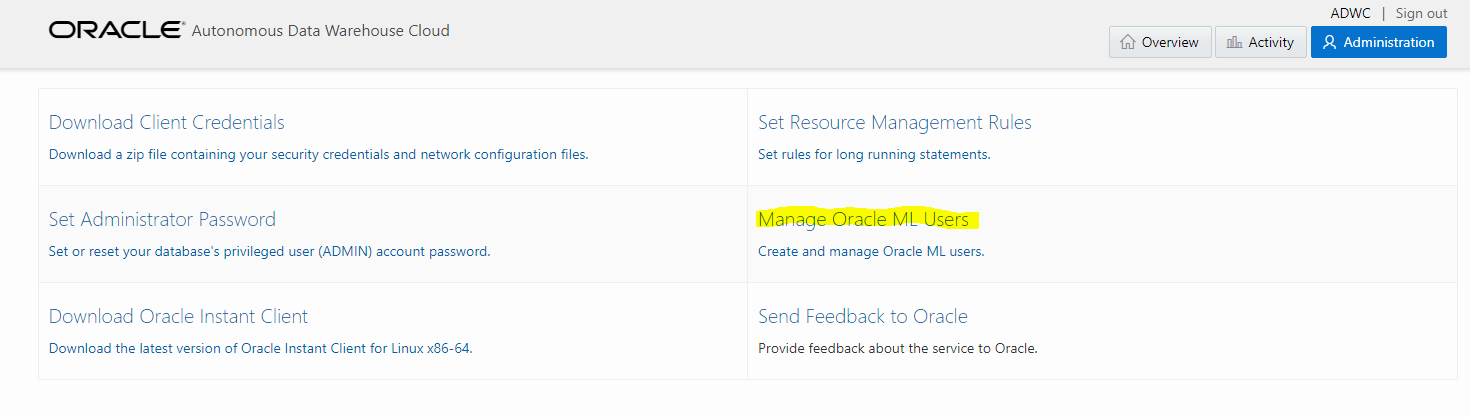This screenshot has width=1470, height=417.
Task: Click 'Create and manage Oracle ML users.' text
Action: point(871,252)
